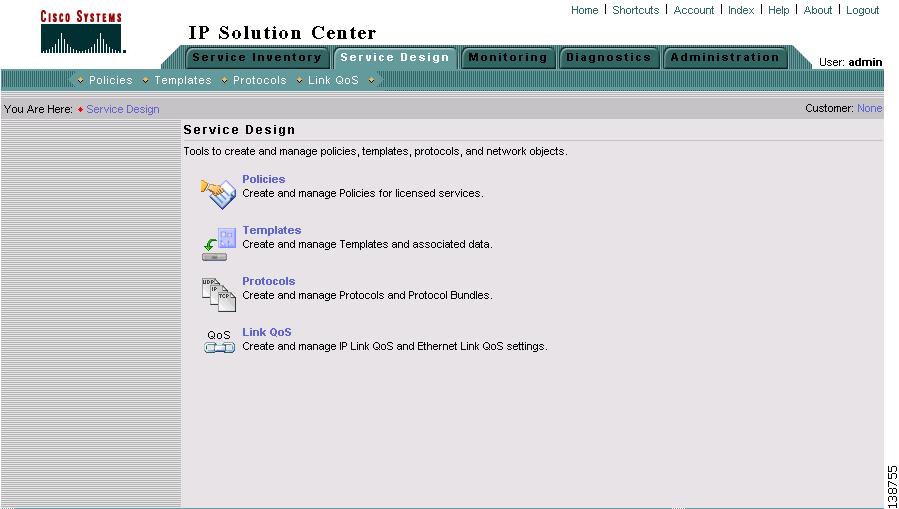Open the Diagnostics tab
This screenshot has height=509, width=899.
608,57
